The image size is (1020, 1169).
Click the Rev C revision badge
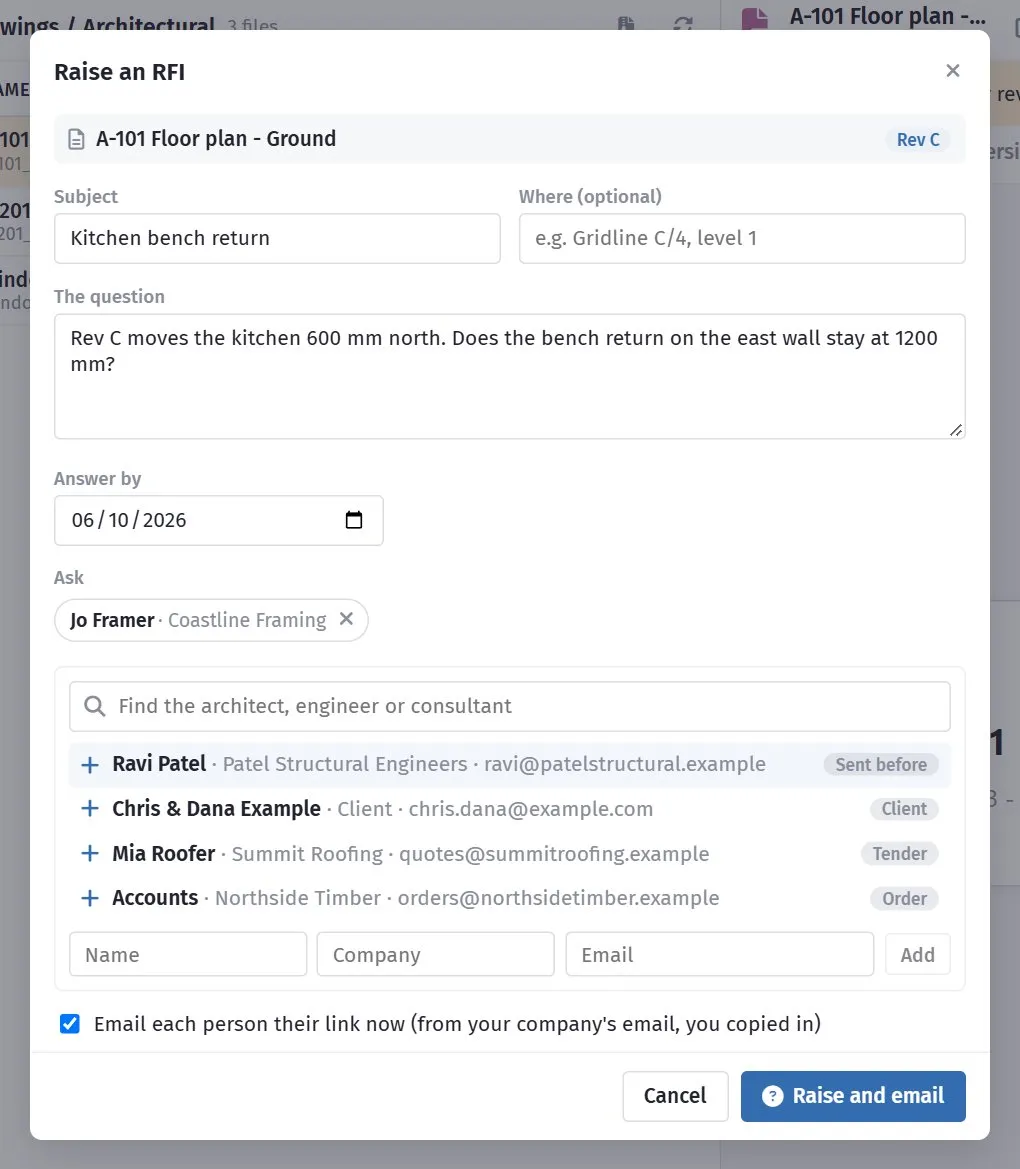tap(918, 139)
